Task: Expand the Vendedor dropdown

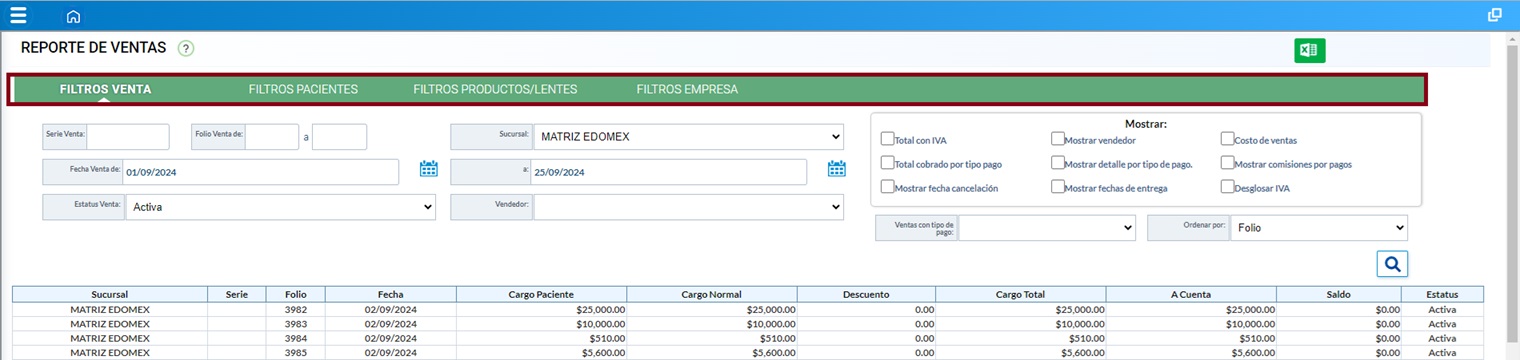Action: click(x=688, y=207)
